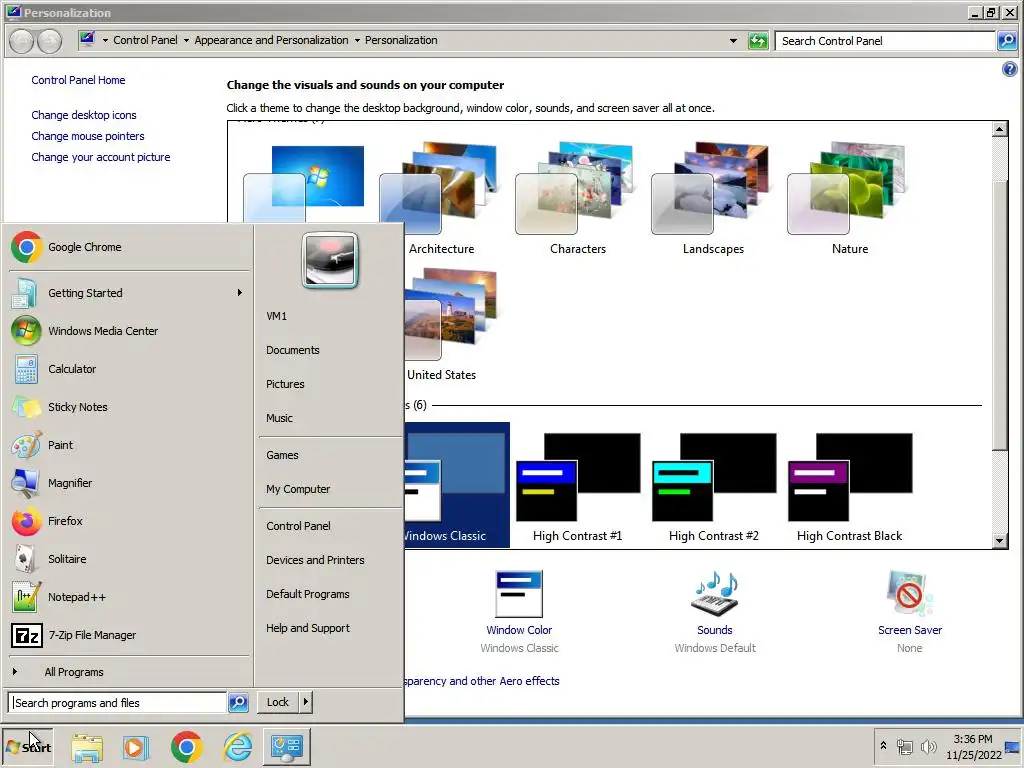Open Sticky Notes from Start menu

point(129,407)
